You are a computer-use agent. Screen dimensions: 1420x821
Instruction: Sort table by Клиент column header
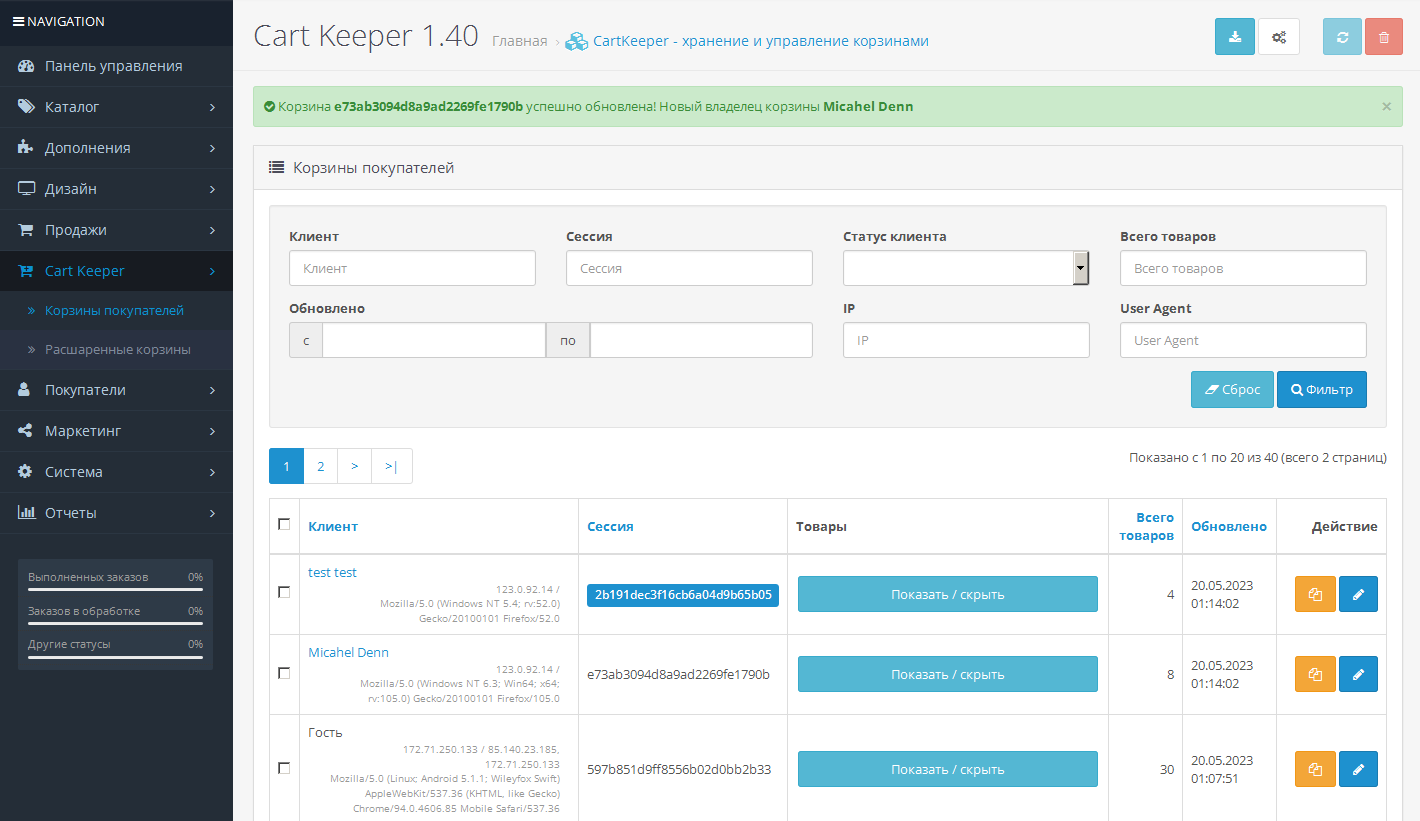pos(333,526)
